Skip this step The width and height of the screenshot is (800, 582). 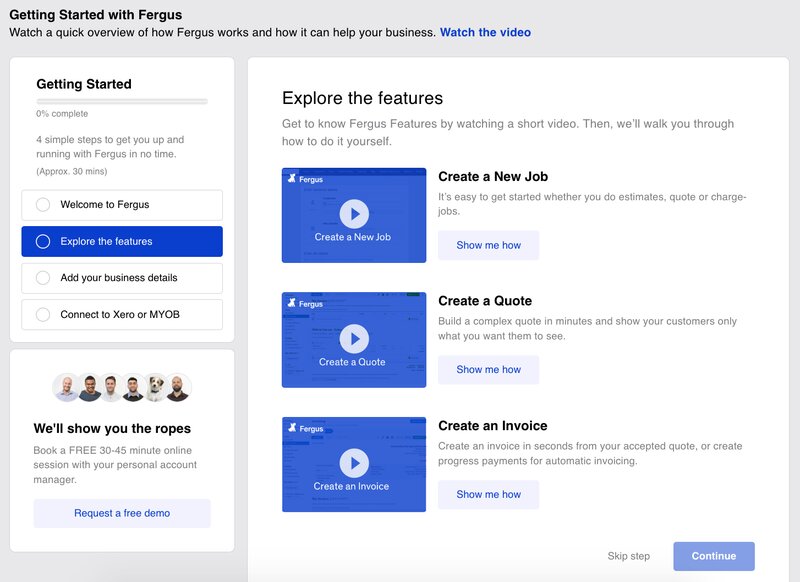(x=629, y=556)
